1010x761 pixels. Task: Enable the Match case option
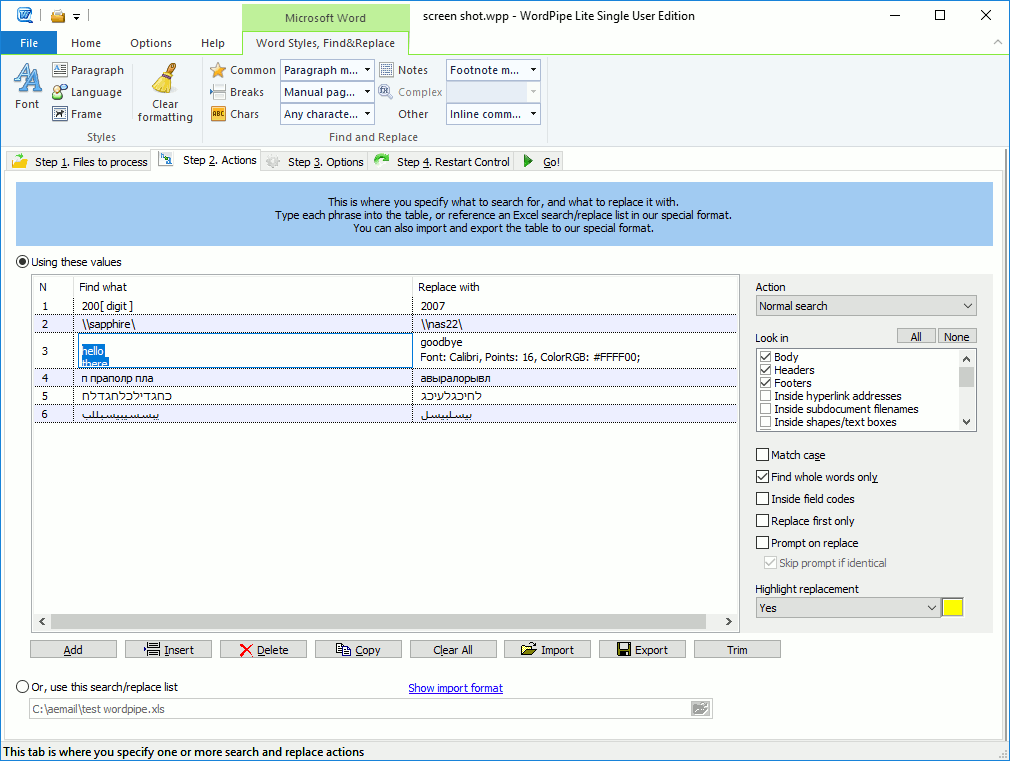coord(761,454)
